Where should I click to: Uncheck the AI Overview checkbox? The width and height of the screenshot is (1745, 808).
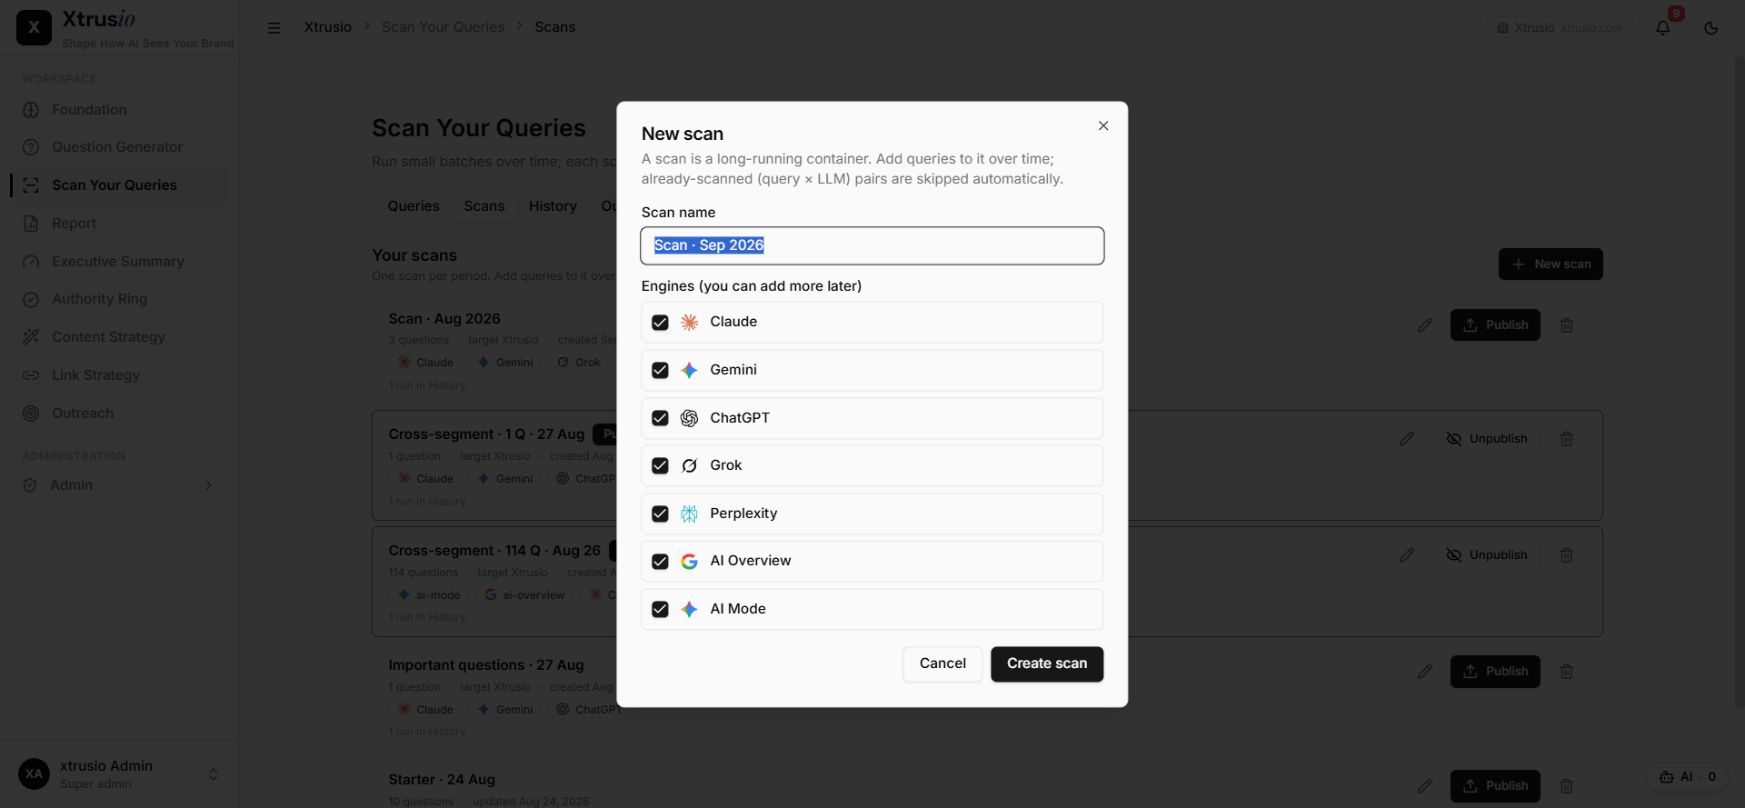coord(660,562)
